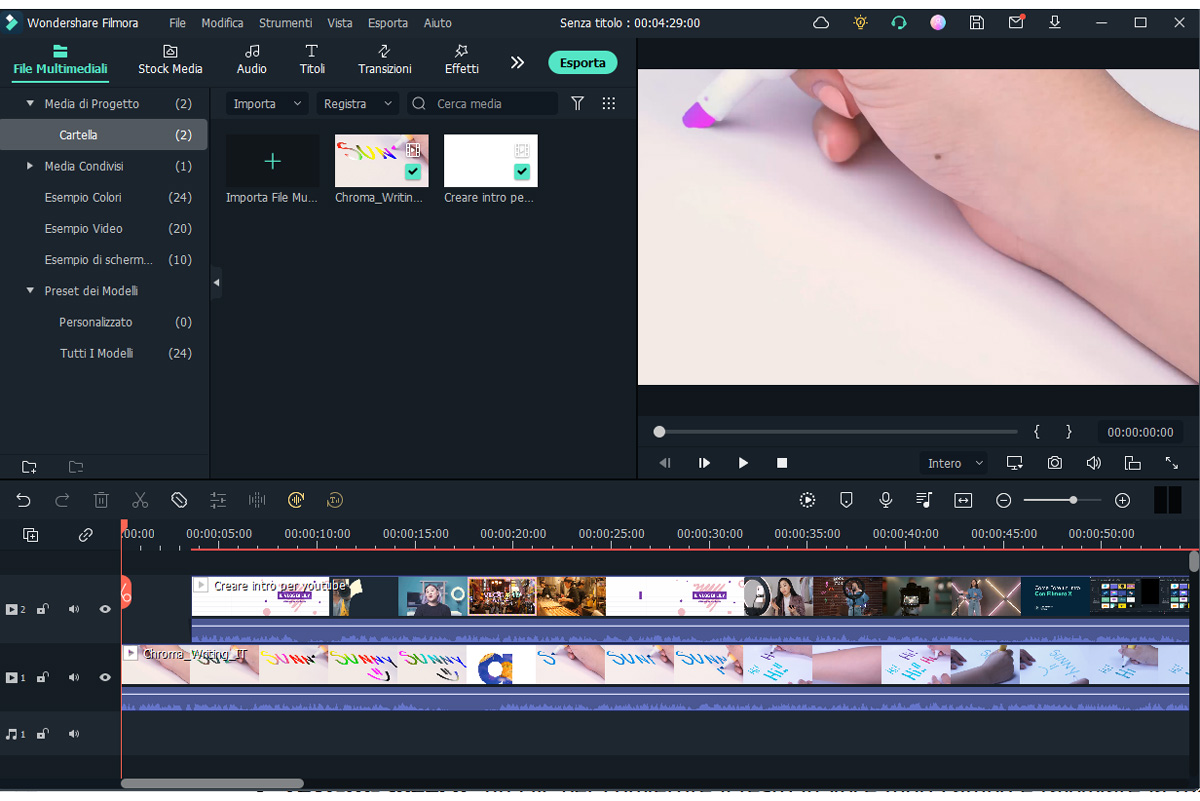This screenshot has width=1200, height=801.
Task: Expand more tabs with double-chevron
Action: tap(517, 62)
